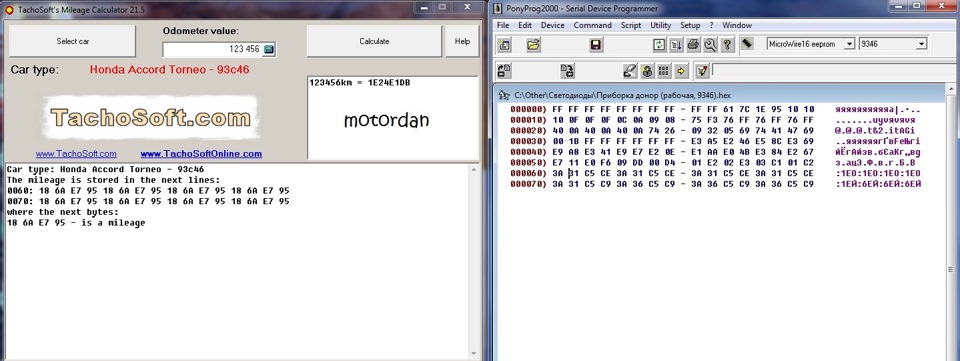Open the Utility menu
The height and width of the screenshot is (361, 960).
coord(661,25)
